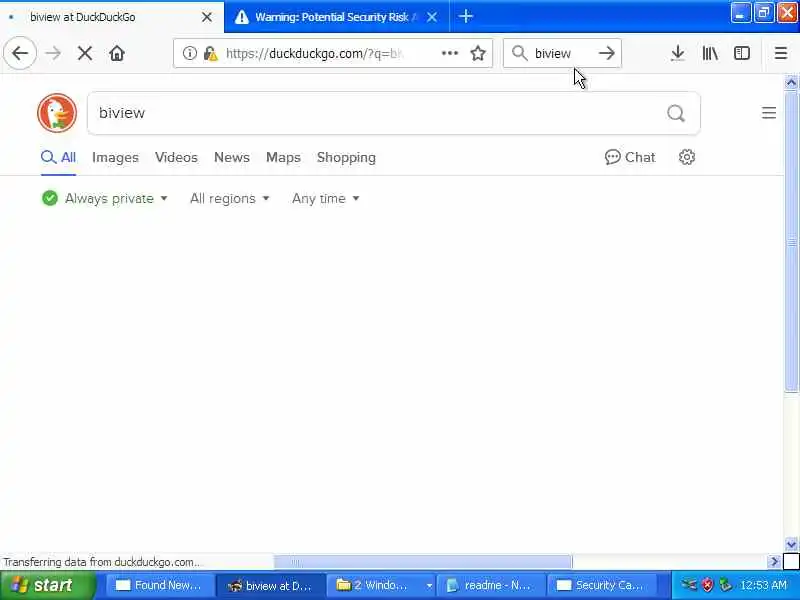Open DuckDuckGo Chat

pos(630,157)
